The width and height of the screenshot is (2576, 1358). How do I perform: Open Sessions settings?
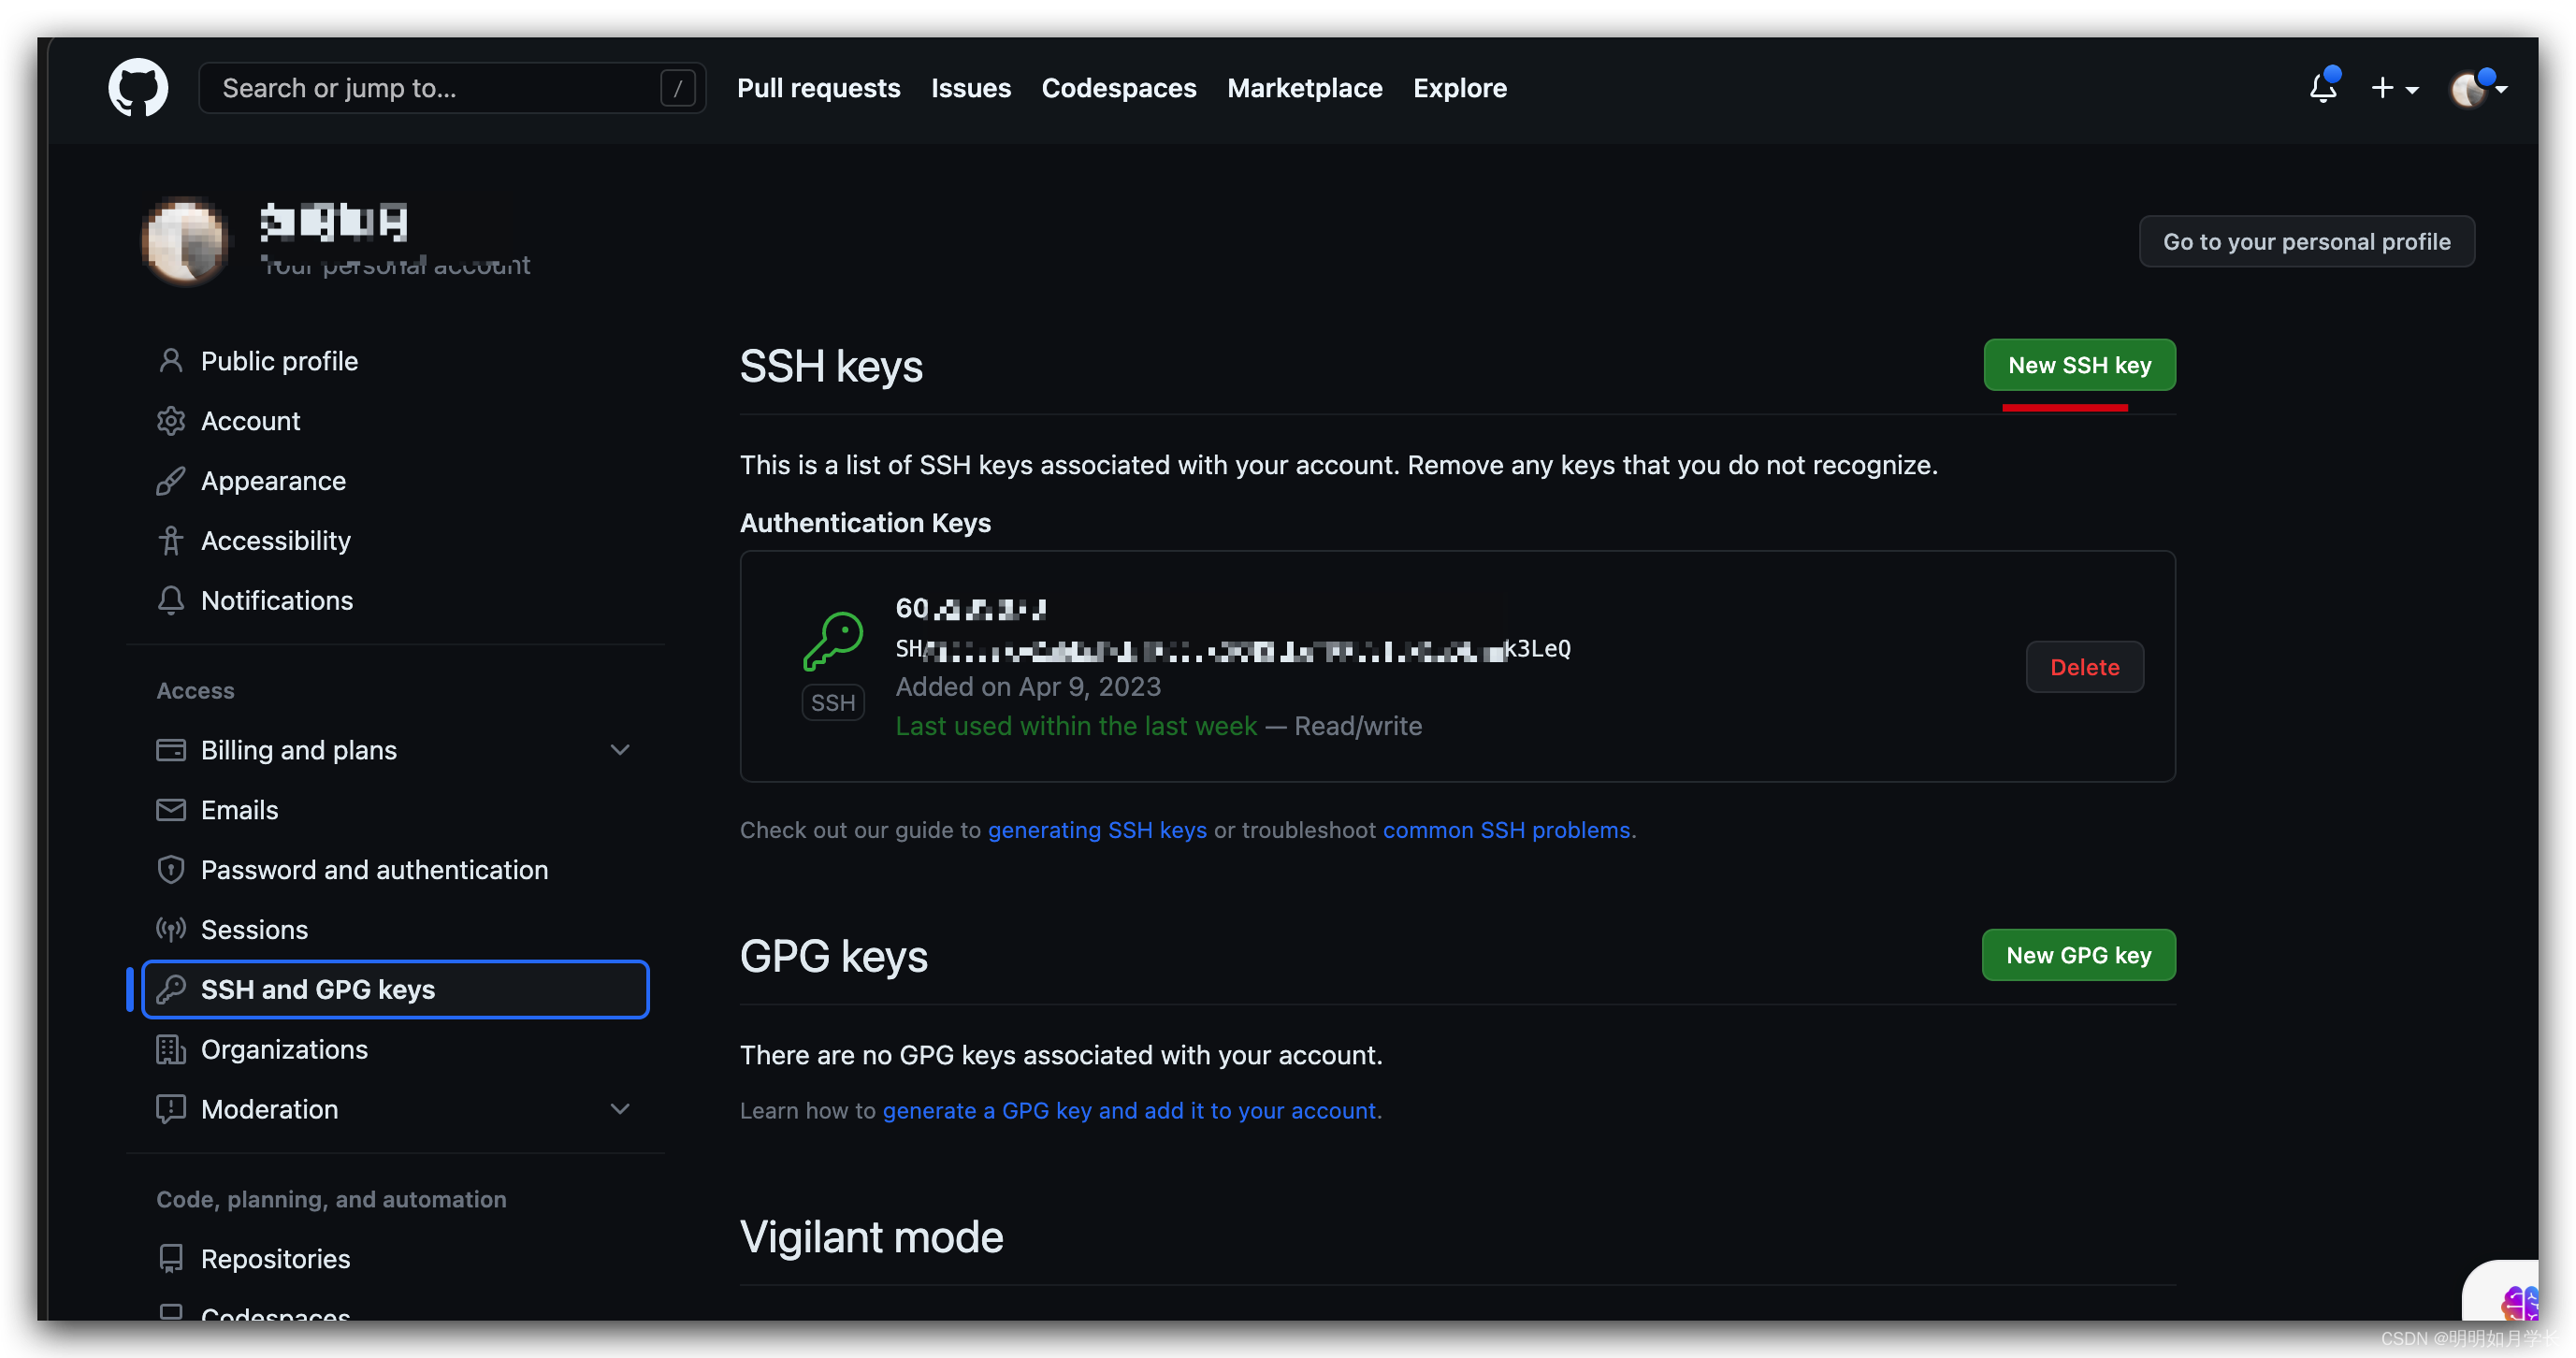tap(395, 930)
